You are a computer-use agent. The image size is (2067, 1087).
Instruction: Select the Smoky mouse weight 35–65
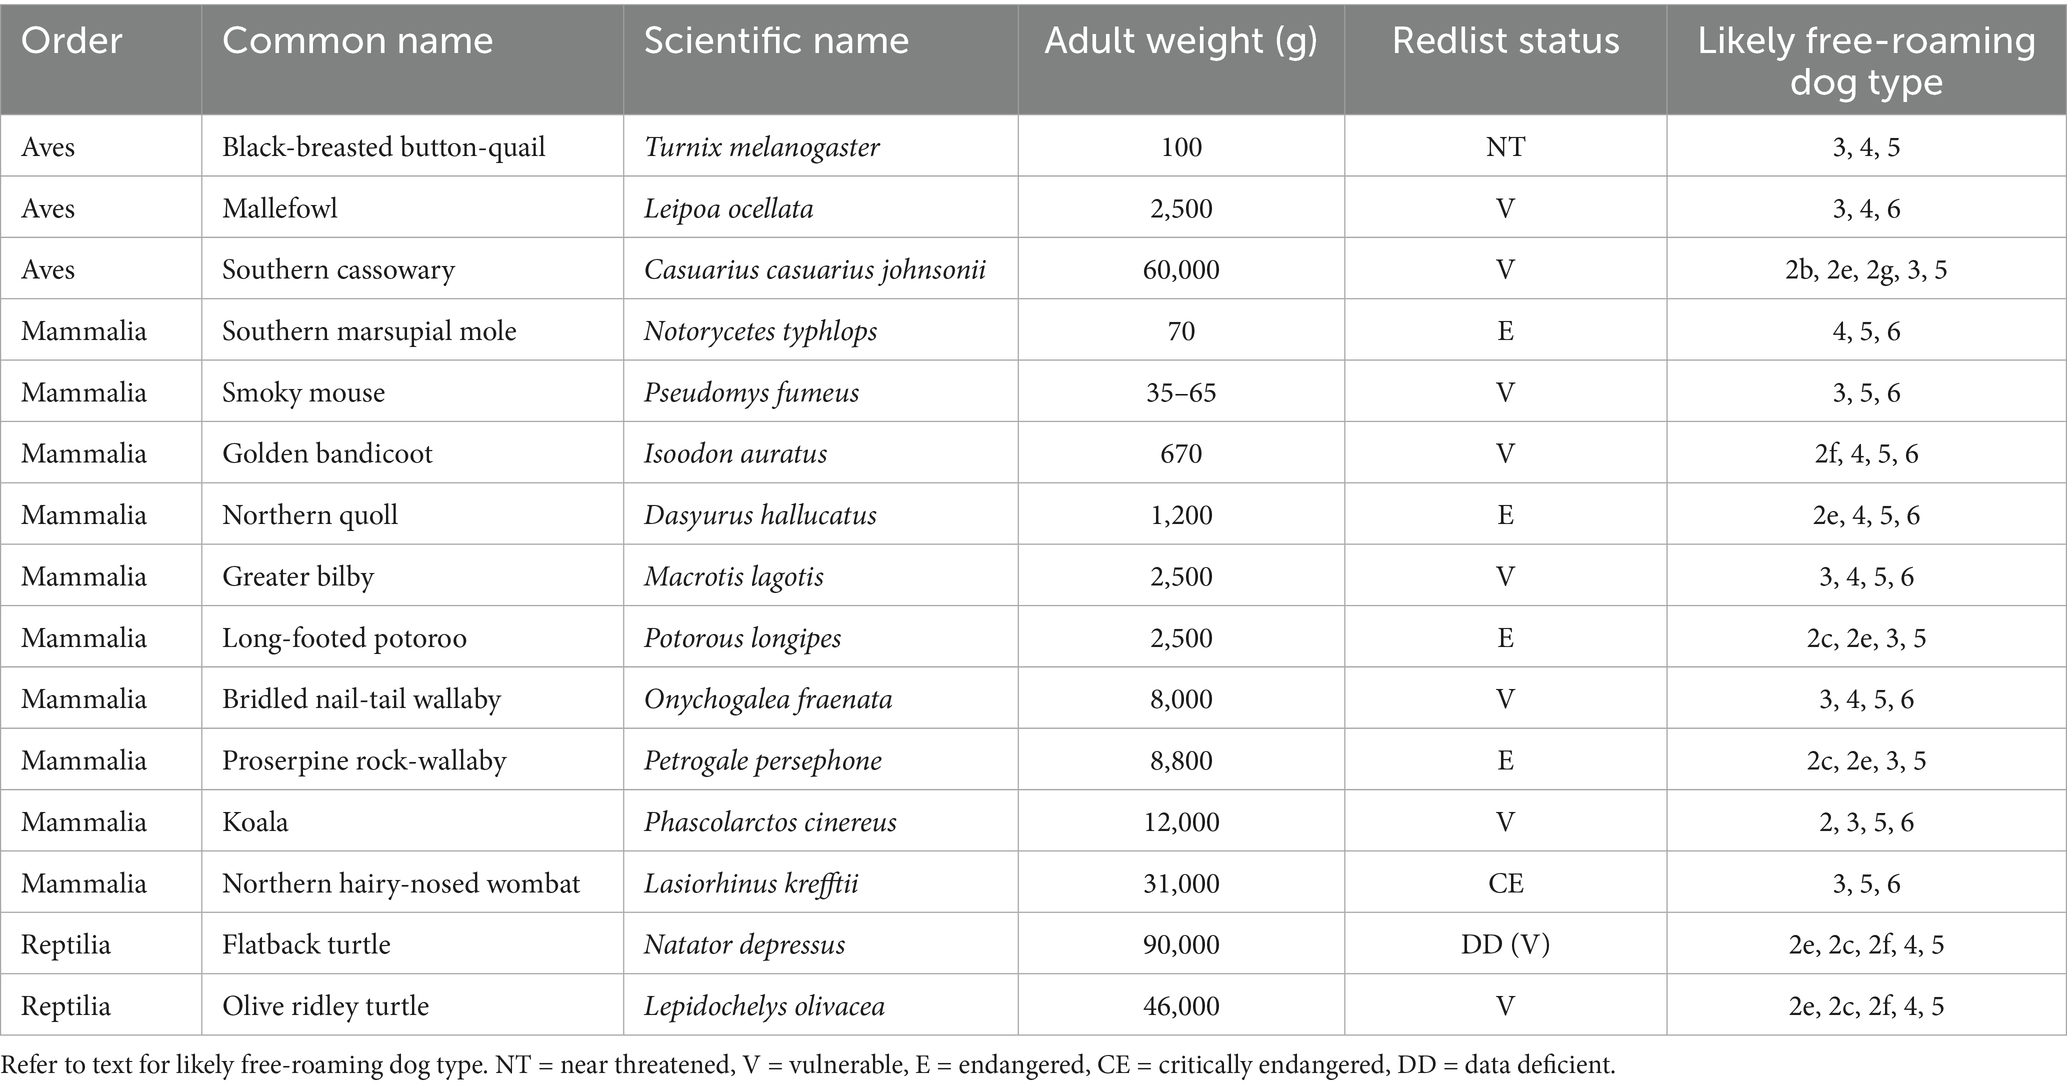[1181, 392]
